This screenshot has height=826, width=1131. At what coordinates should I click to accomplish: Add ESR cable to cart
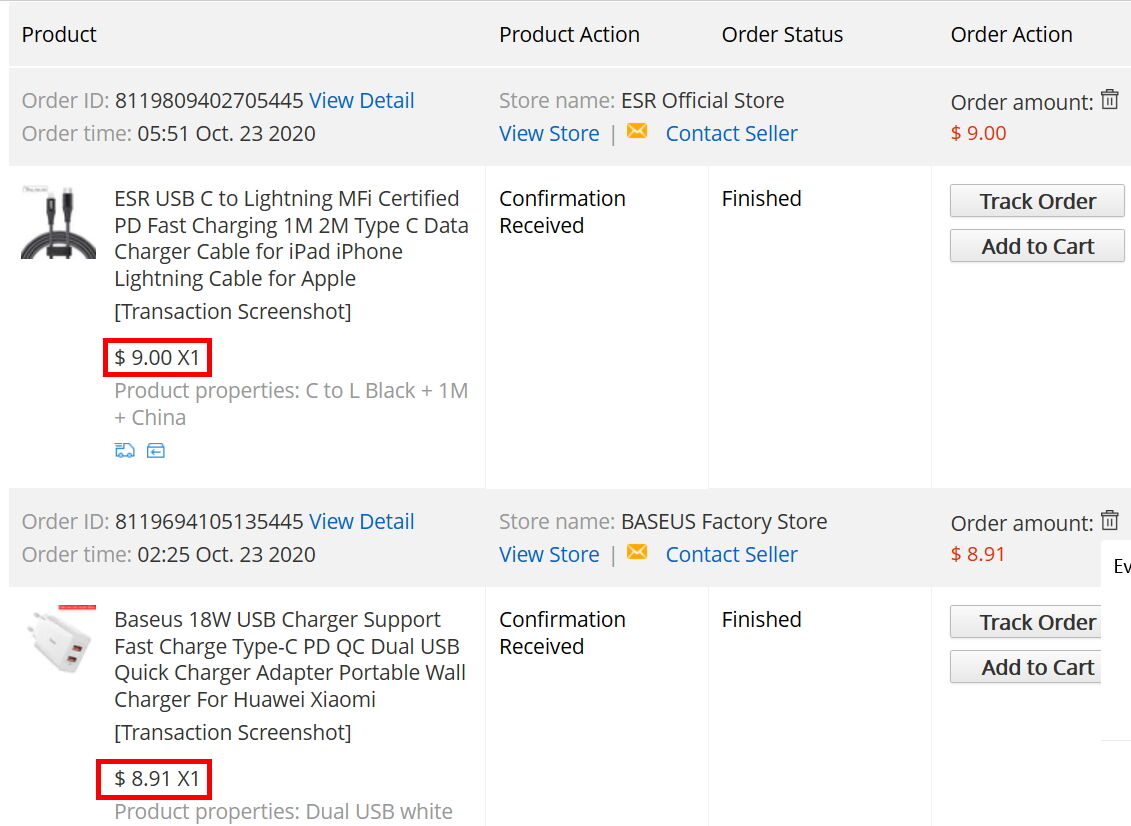pos(1037,246)
